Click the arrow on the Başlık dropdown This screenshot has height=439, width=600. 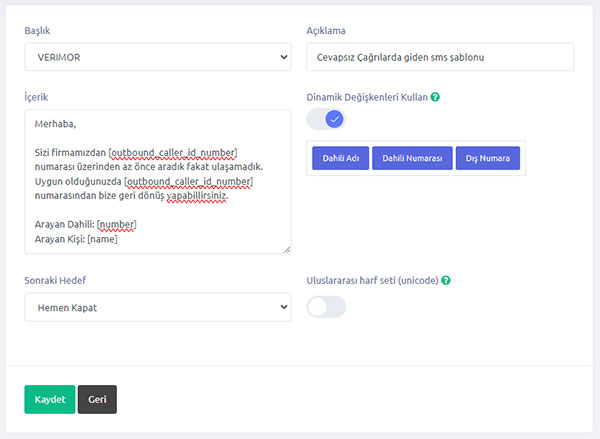click(x=283, y=57)
